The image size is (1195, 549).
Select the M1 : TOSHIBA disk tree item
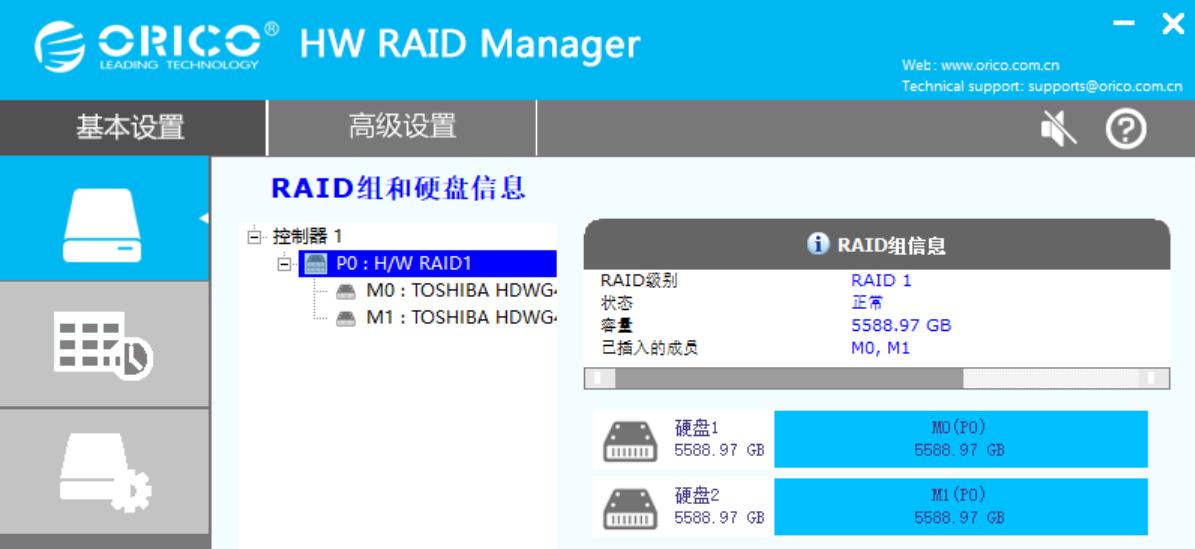(447, 317)
